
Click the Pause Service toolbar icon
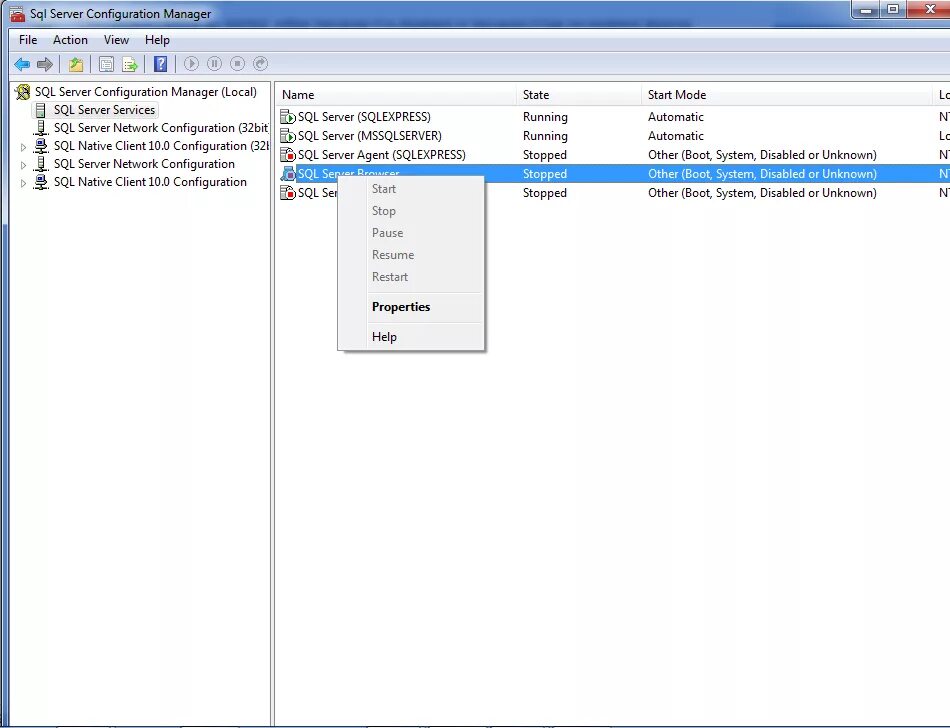click(x=214, y=64)
